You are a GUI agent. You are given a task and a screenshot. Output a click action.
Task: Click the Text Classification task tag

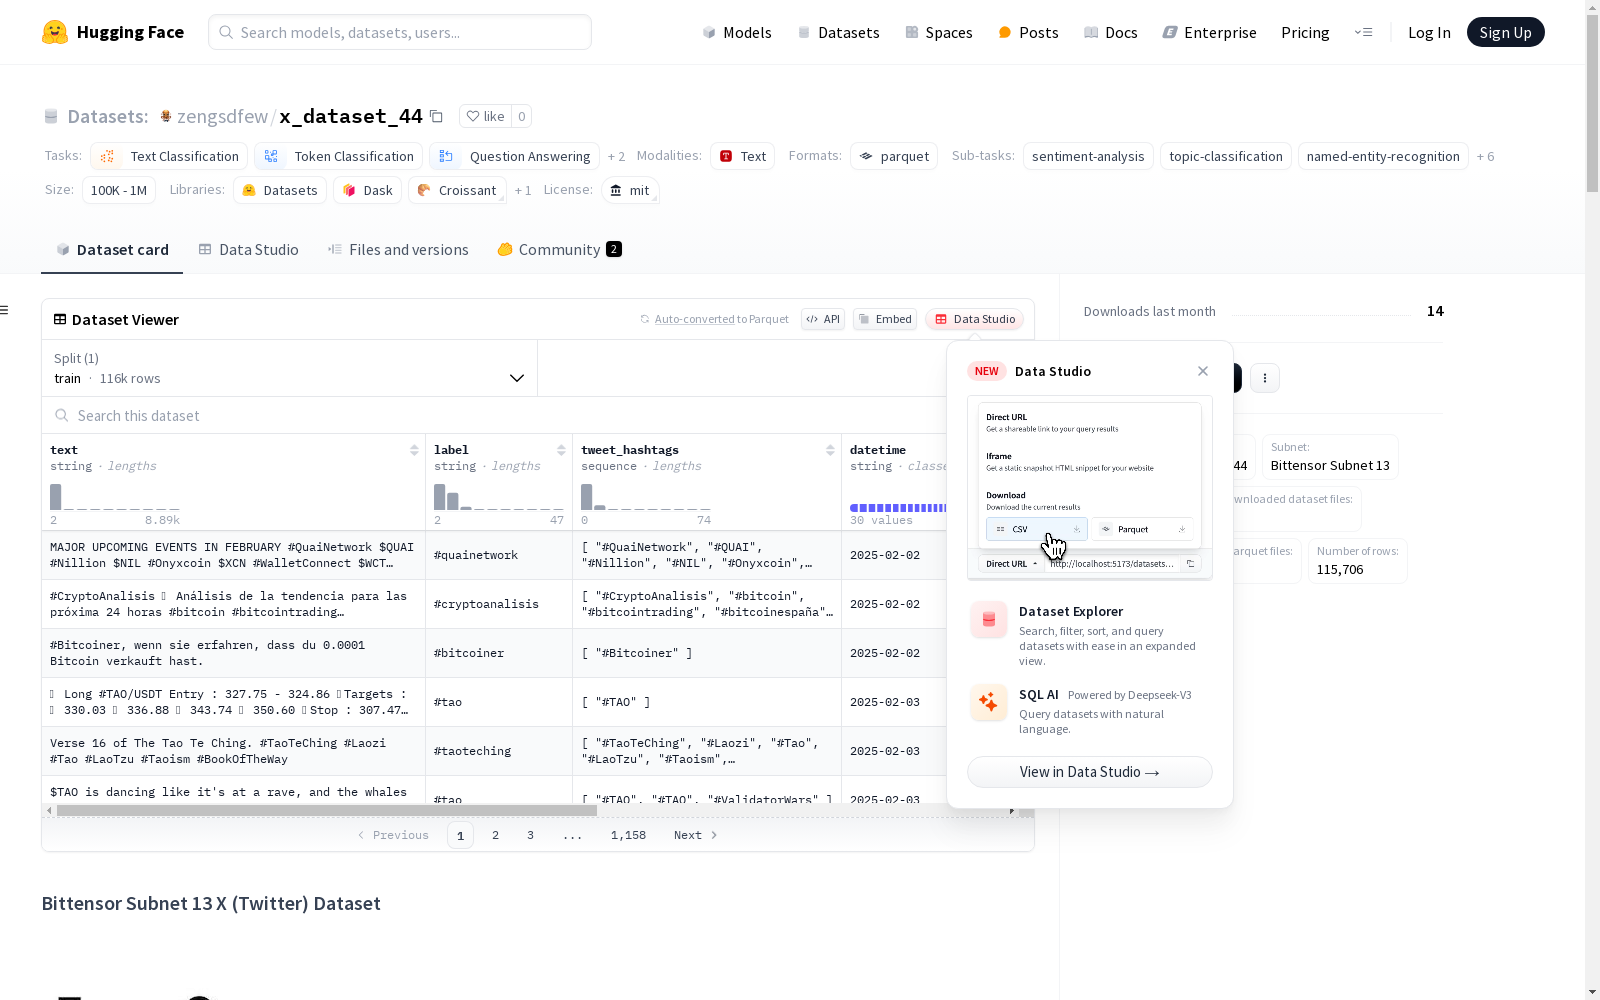tap(169, 156)
